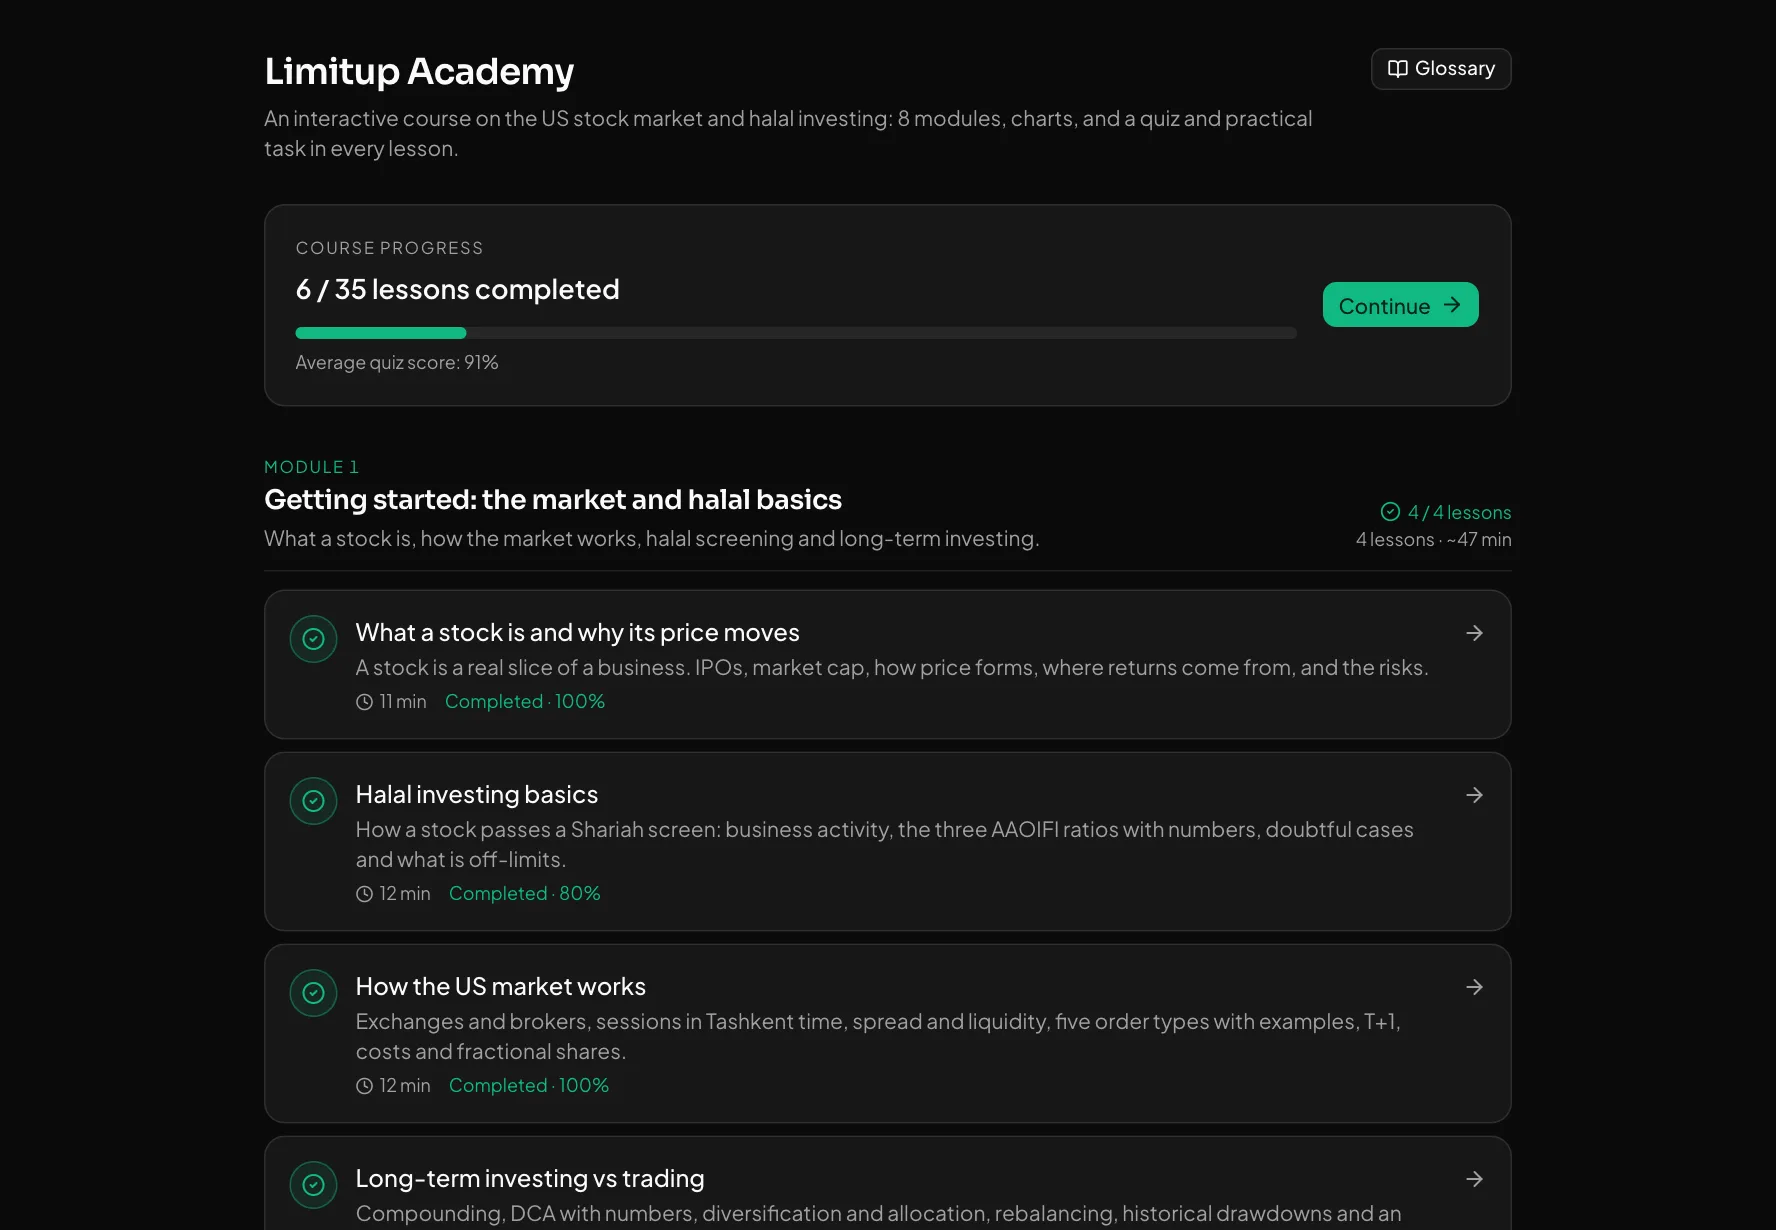Click 'Completed · 100%' on the 11 min lesson

tap(525, 702)
